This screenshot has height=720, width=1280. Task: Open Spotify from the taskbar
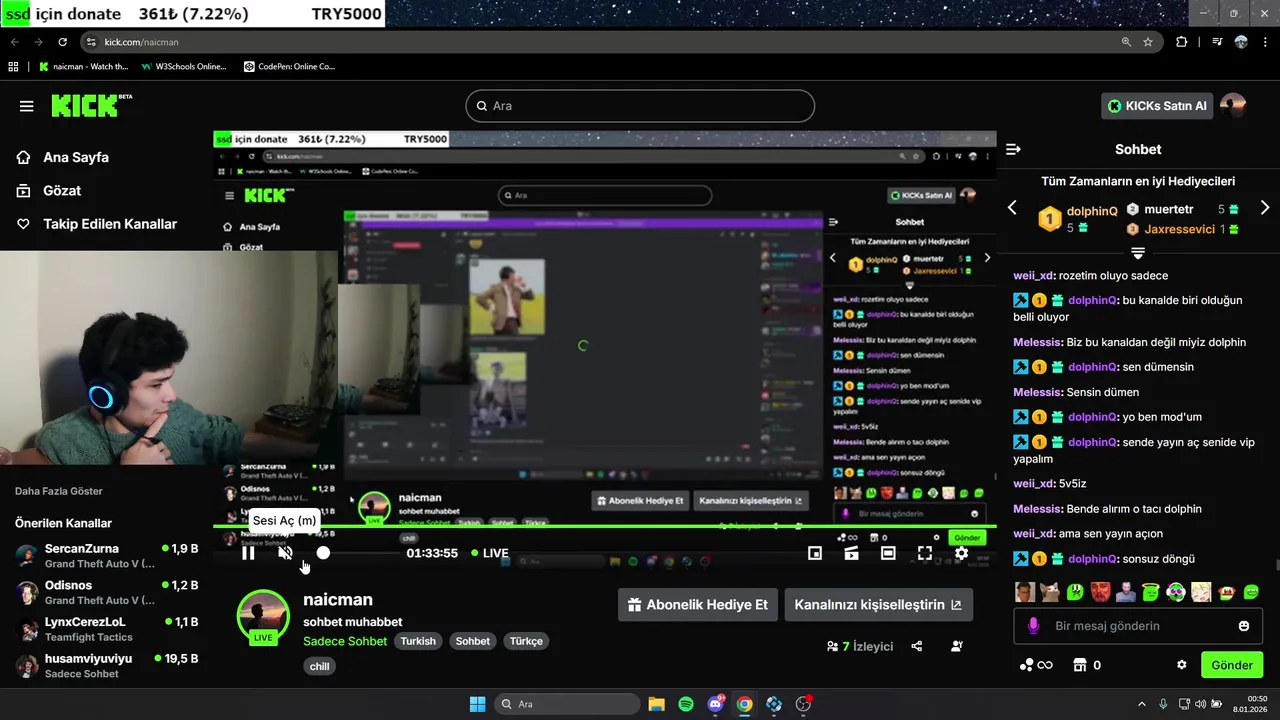tap(686, 704)
